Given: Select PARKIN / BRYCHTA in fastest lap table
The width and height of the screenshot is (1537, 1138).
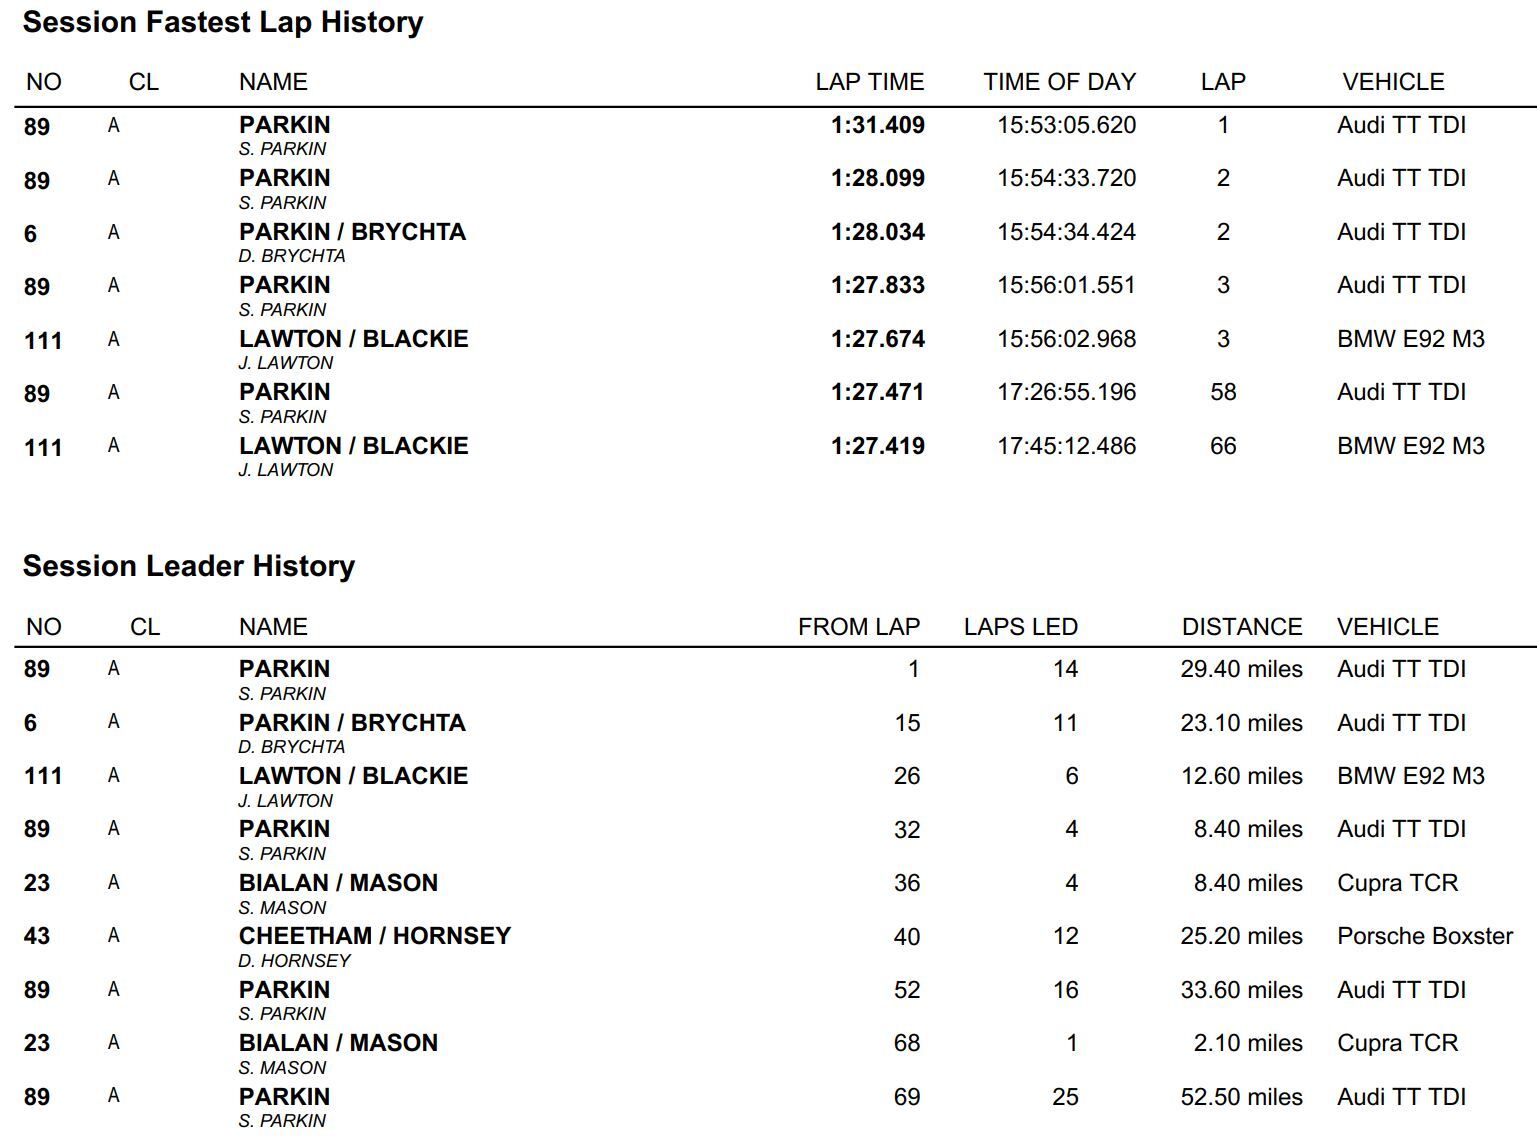Looking at the screenshot, I should click(x=352, y=232).
